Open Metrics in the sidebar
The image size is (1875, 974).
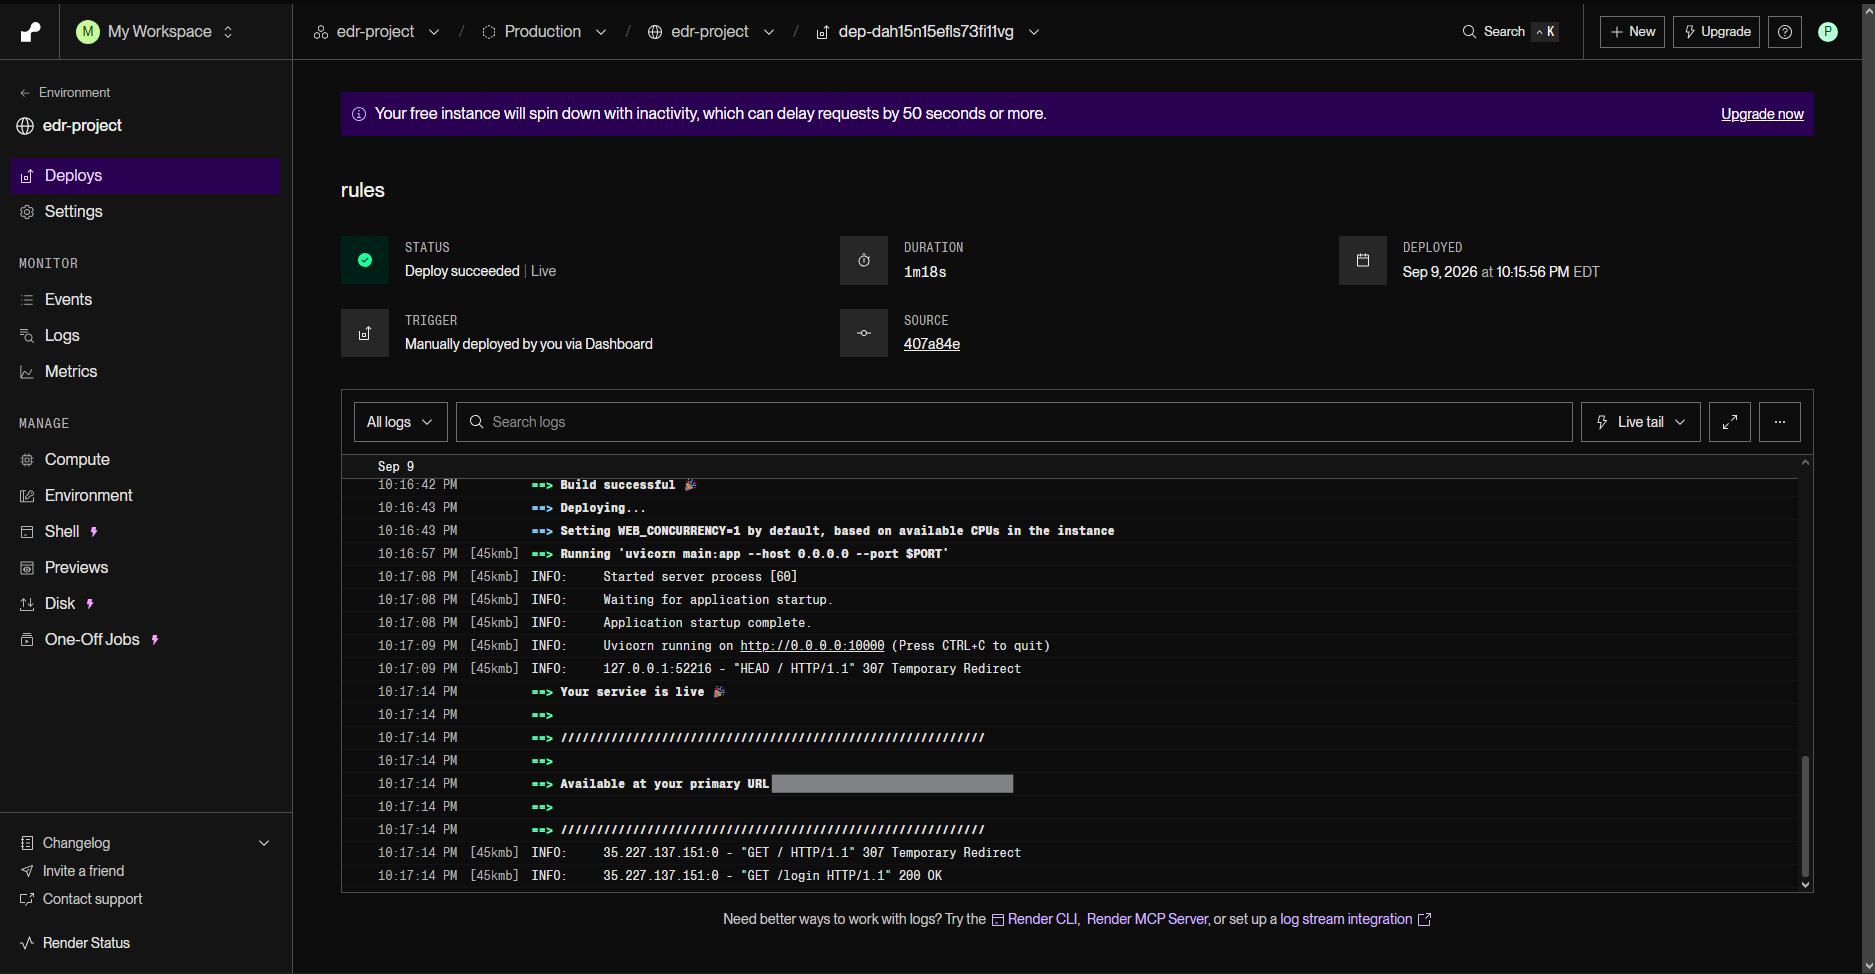146,371
